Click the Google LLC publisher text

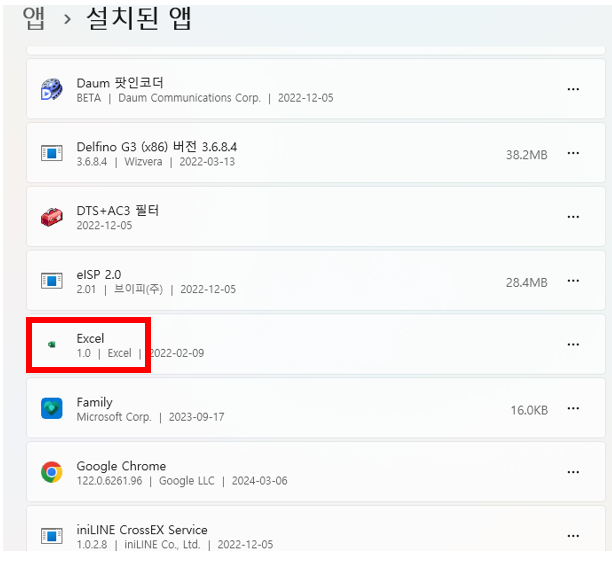coord(187,481)
